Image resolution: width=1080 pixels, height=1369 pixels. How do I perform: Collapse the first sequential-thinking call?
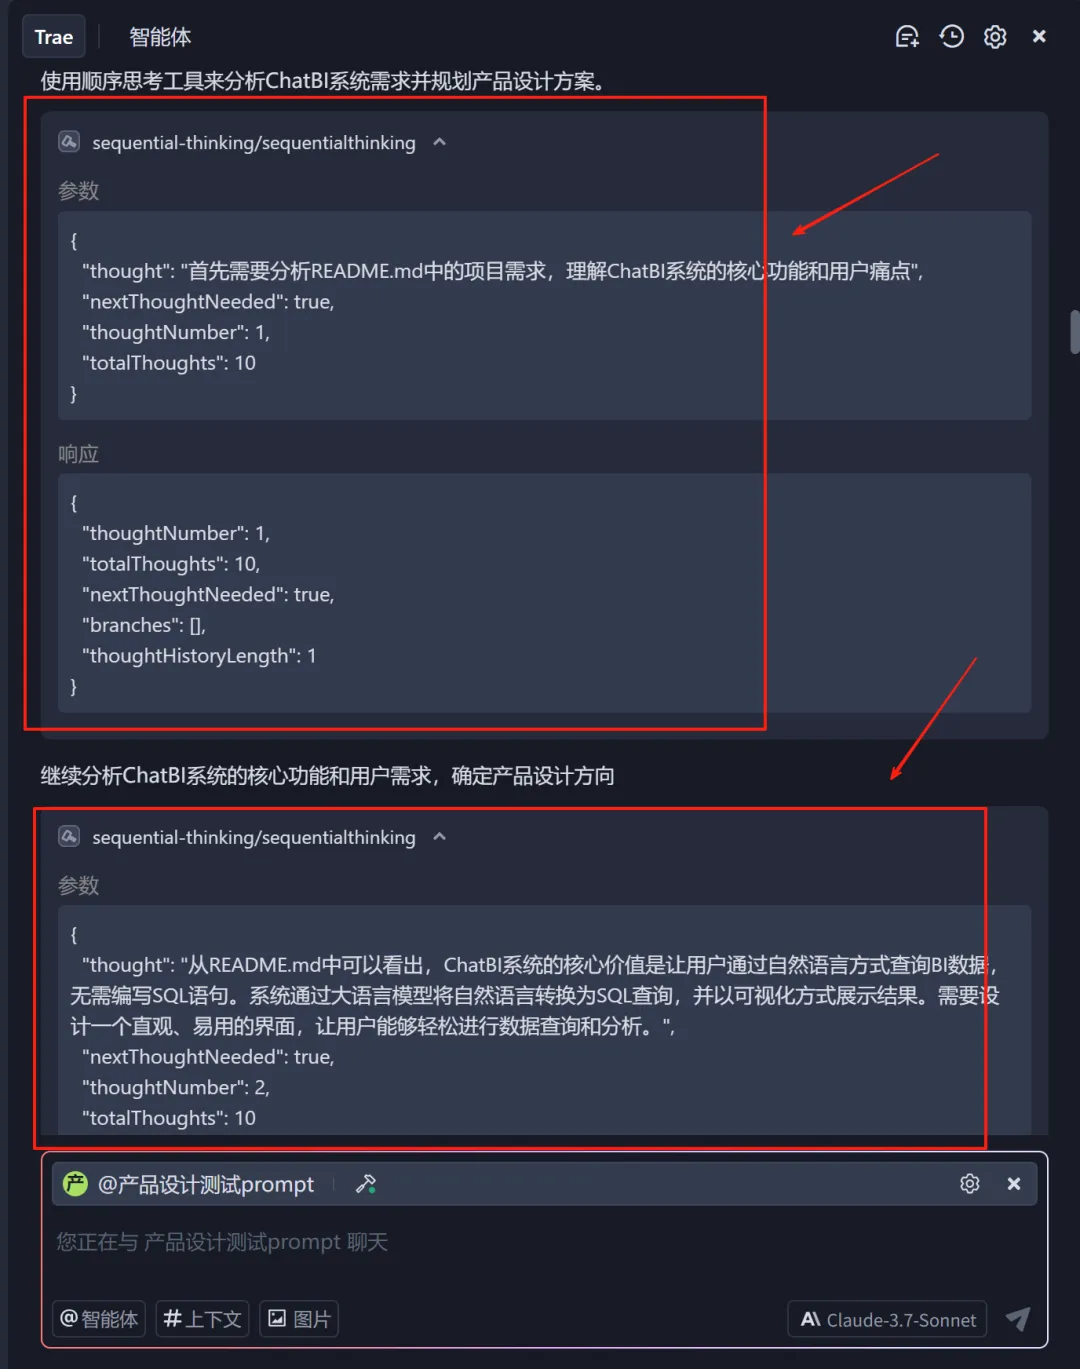[439, 142]
